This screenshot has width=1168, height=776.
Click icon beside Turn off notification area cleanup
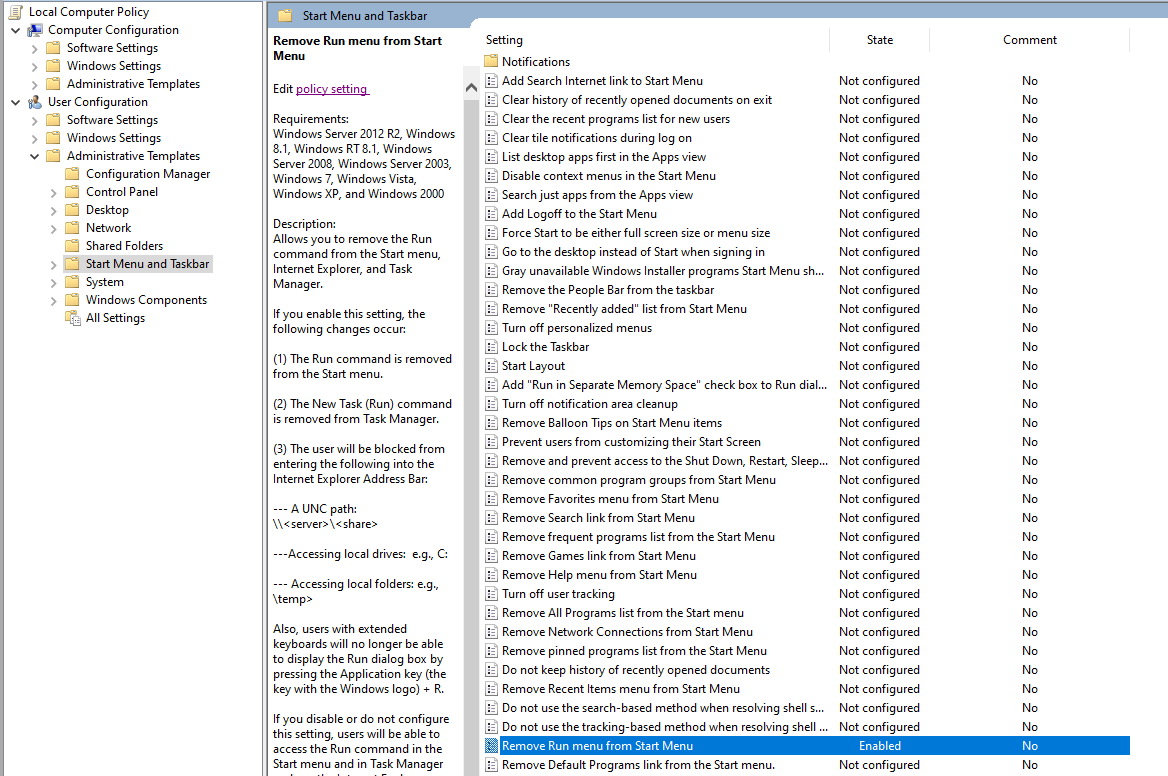(x=491, y=404)
